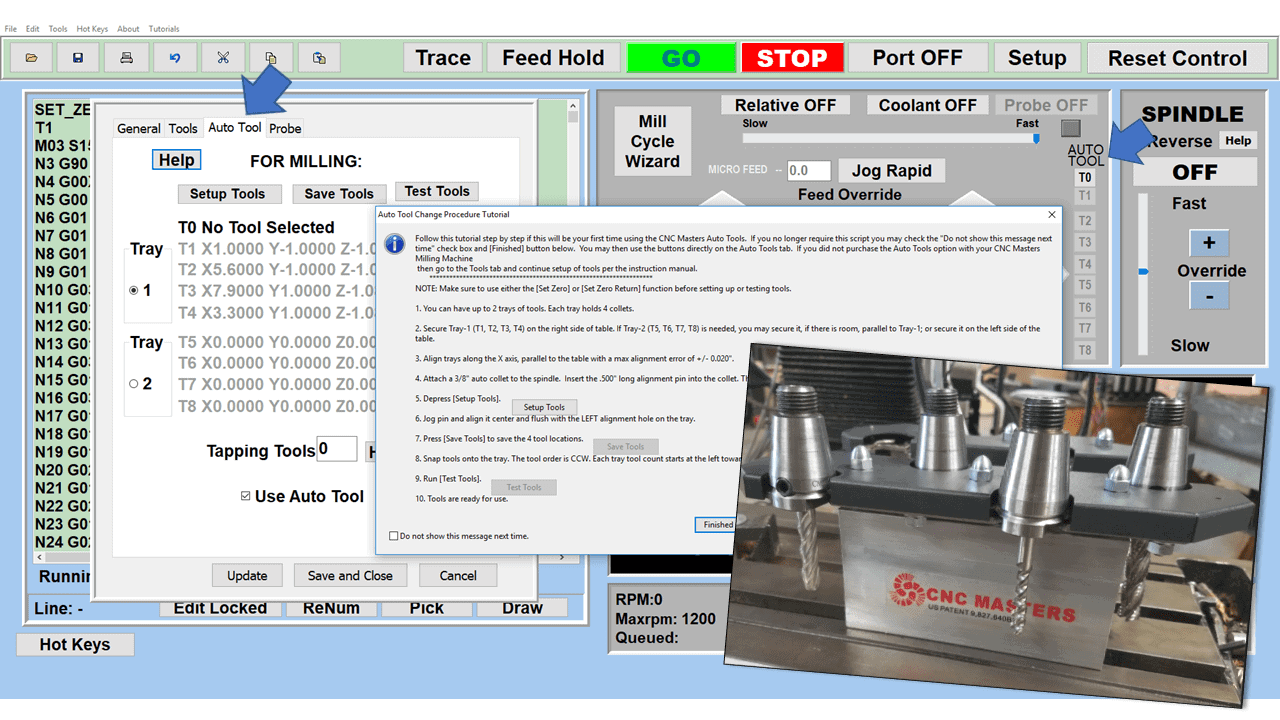Toggle the Port OFF button
1280x720 pixels.
coord(917,58)
